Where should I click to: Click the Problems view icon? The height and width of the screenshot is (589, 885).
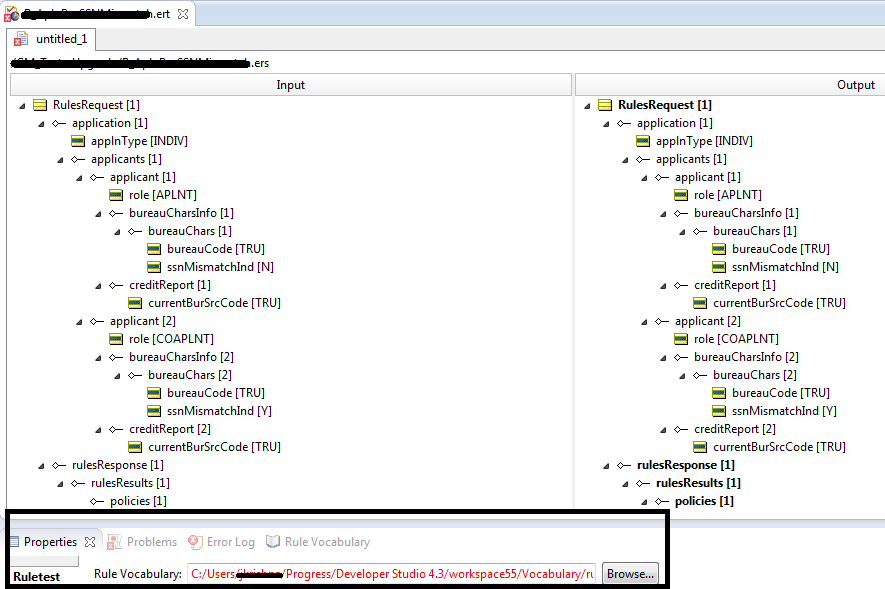coord(115,542)
